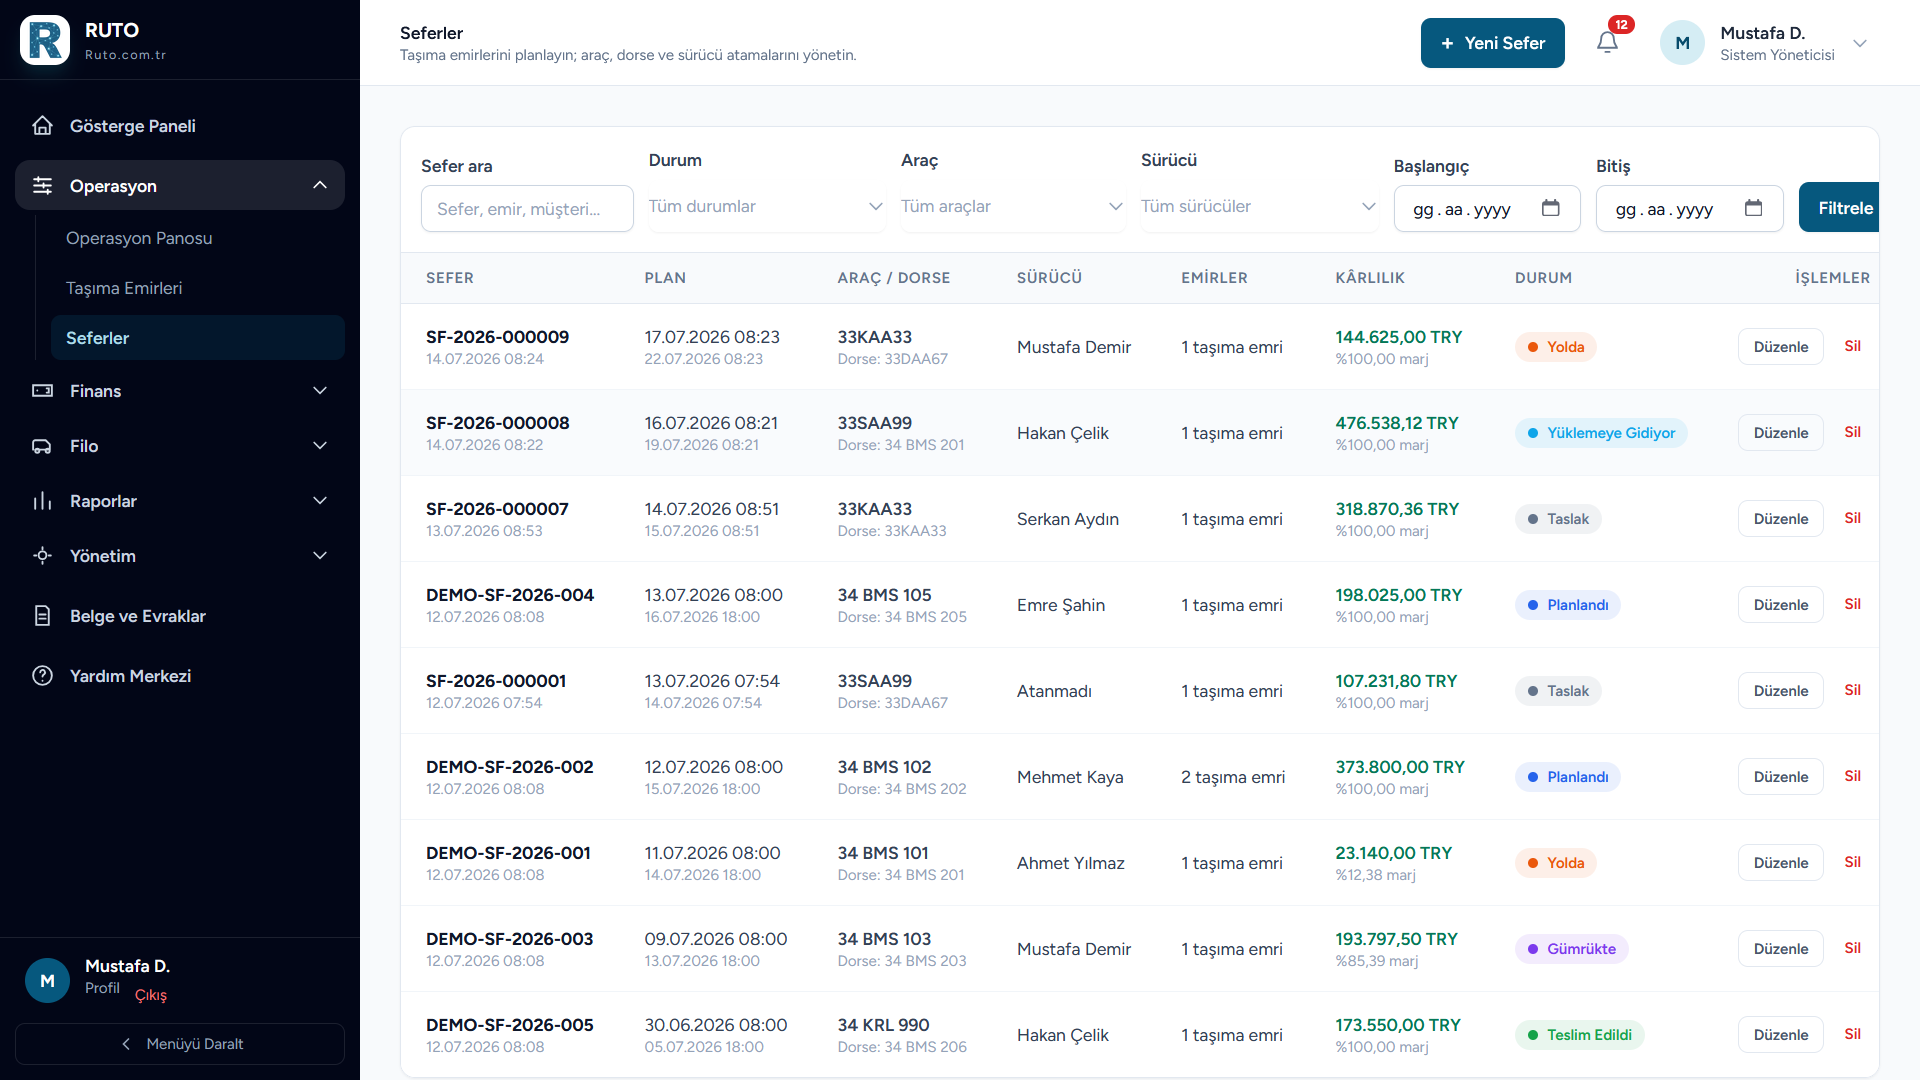The width and height of the screenshot is (1920, 1080).
Task: Open the Durum 'Tüm durumlar' dropdown
Action: (x=766, y=207)
